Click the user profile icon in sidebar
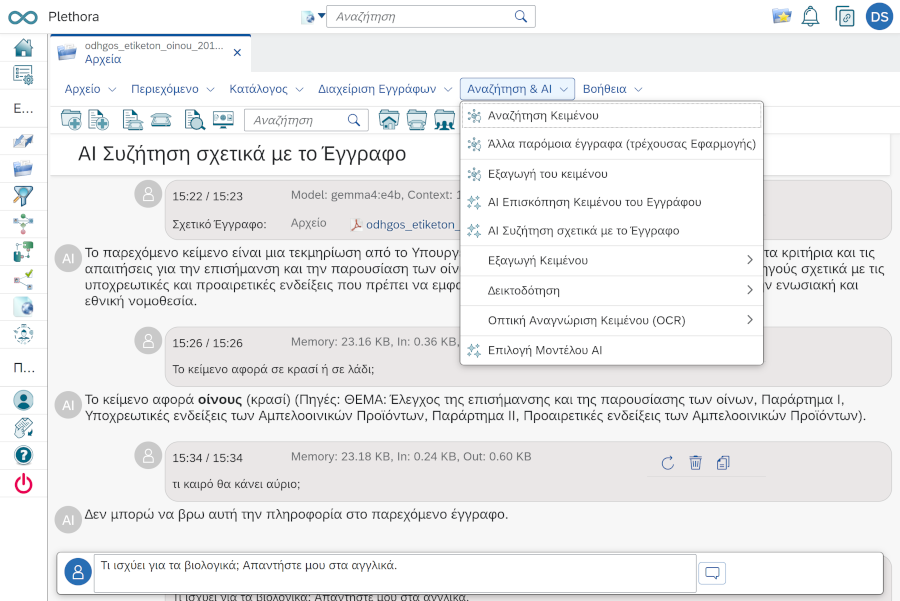Image resolution: width=900 pixels, height=601 pixels. pos(23,400)
